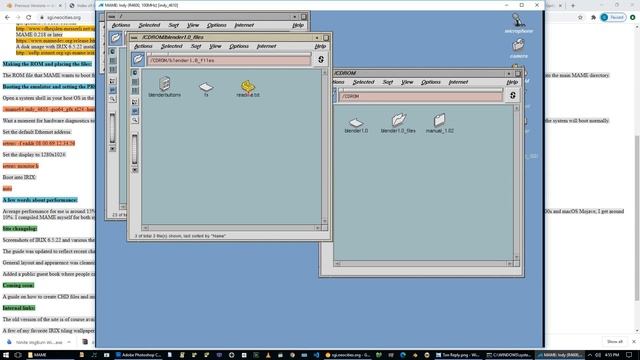The image size is (640, 360).
Task: Open Internet menu in blender1.0_files window
Action: (266, 47)
